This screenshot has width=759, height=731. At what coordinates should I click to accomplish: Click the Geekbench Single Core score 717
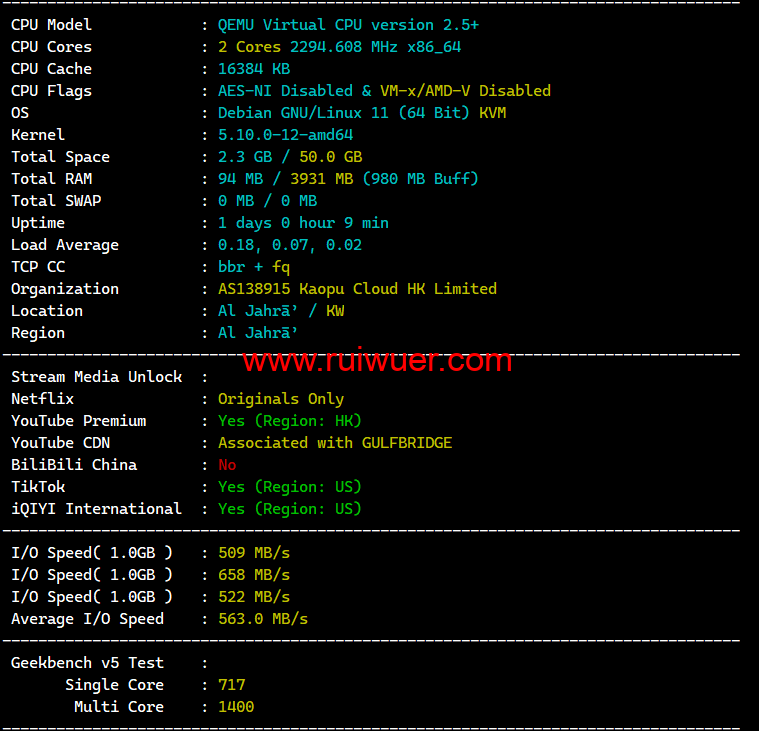point(231,685)
